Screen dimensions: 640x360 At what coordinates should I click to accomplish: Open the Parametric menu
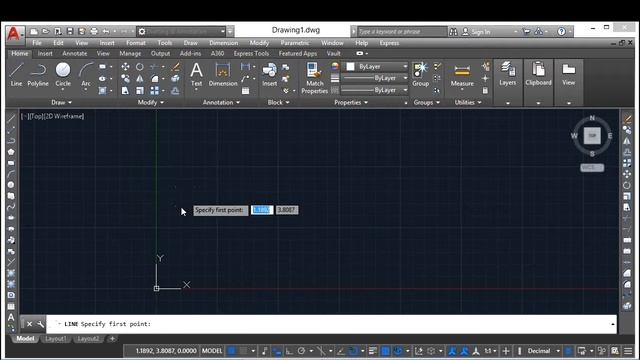pos(295,43)
